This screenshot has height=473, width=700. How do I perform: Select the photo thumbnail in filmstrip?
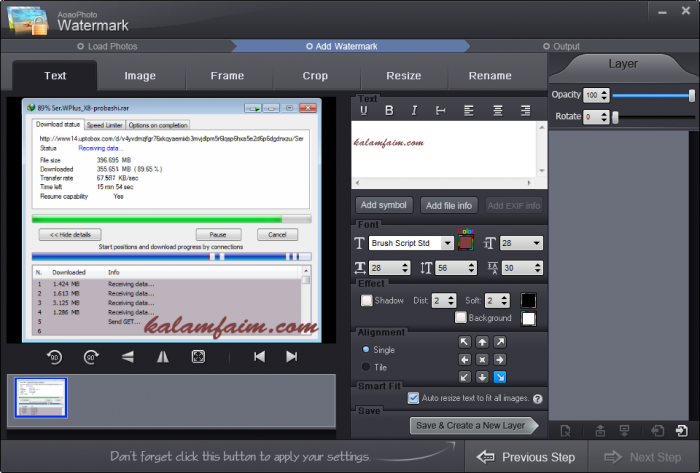(x=41, y=398)
